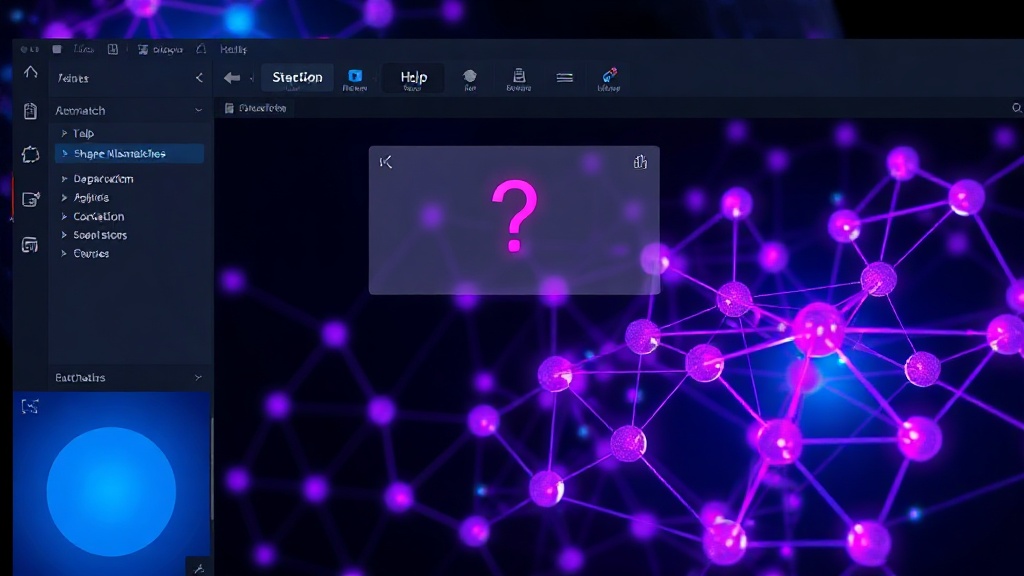The image size is (1024, 576).
Task: Click the Feines panel title
Action: click(x=73, y=78)
